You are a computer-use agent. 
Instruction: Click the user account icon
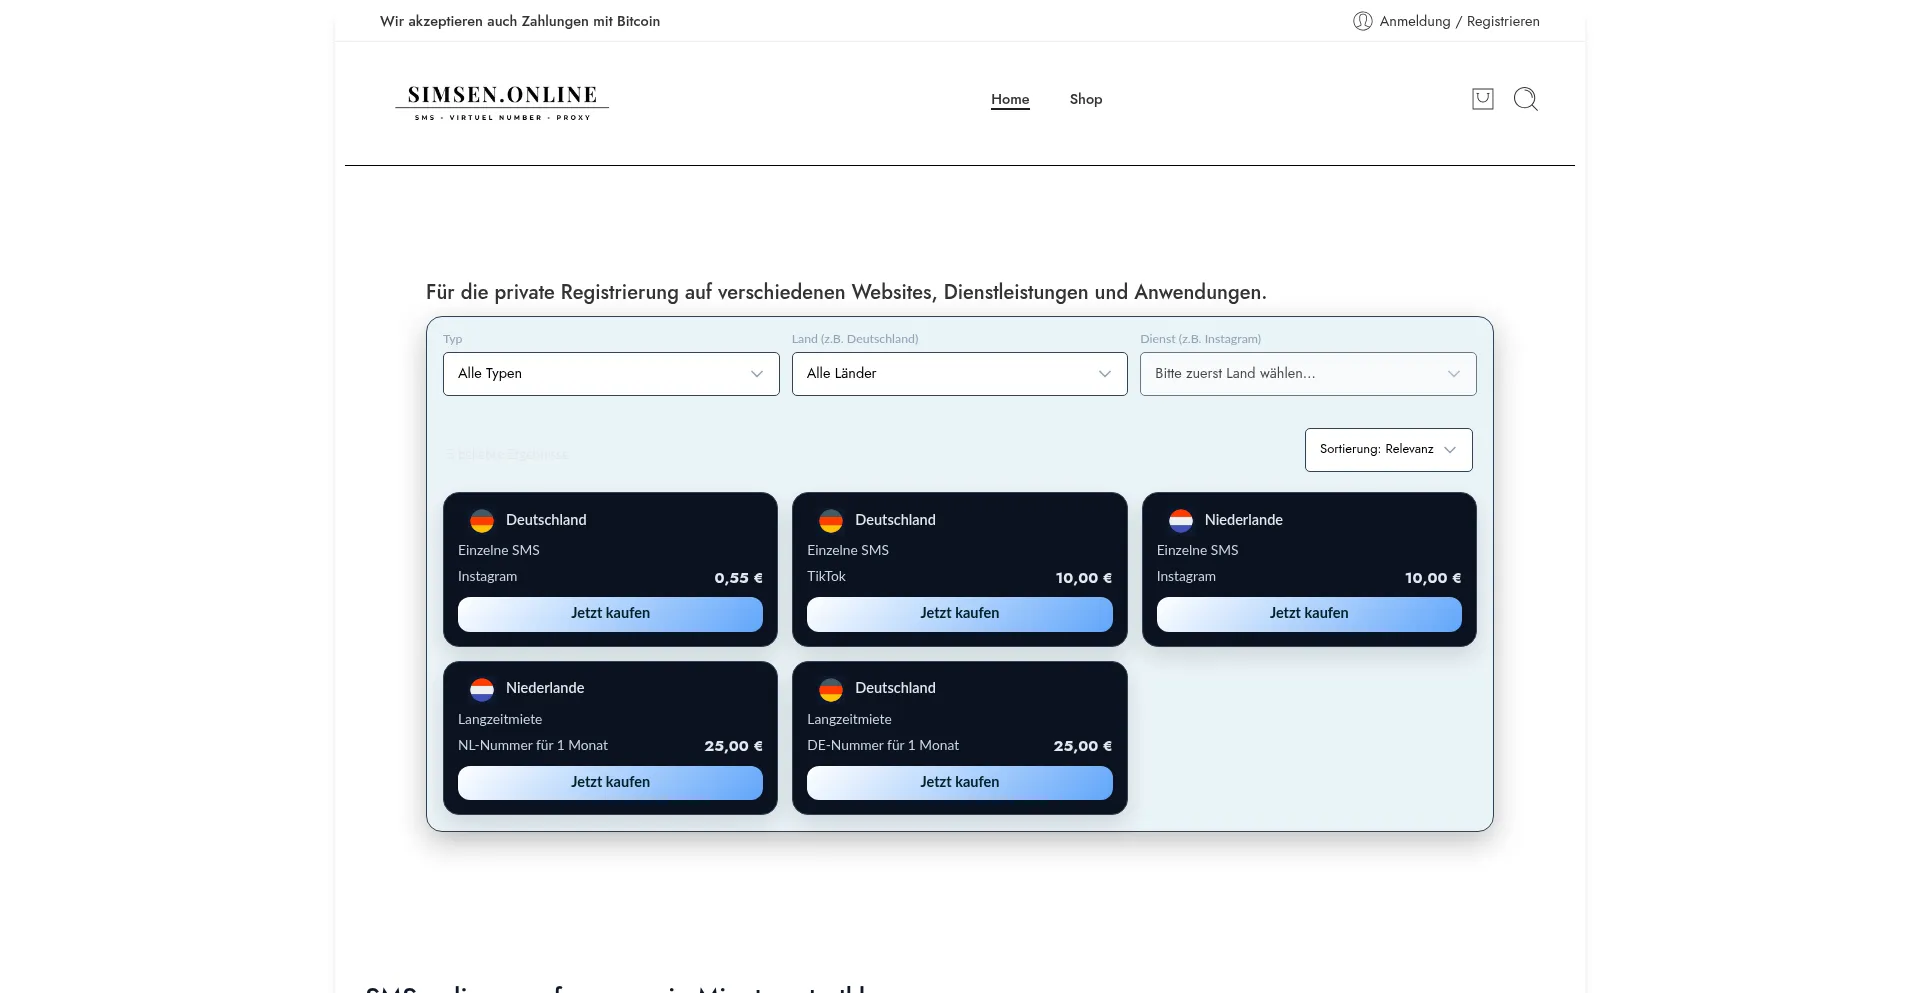(x=1362, y=21)
